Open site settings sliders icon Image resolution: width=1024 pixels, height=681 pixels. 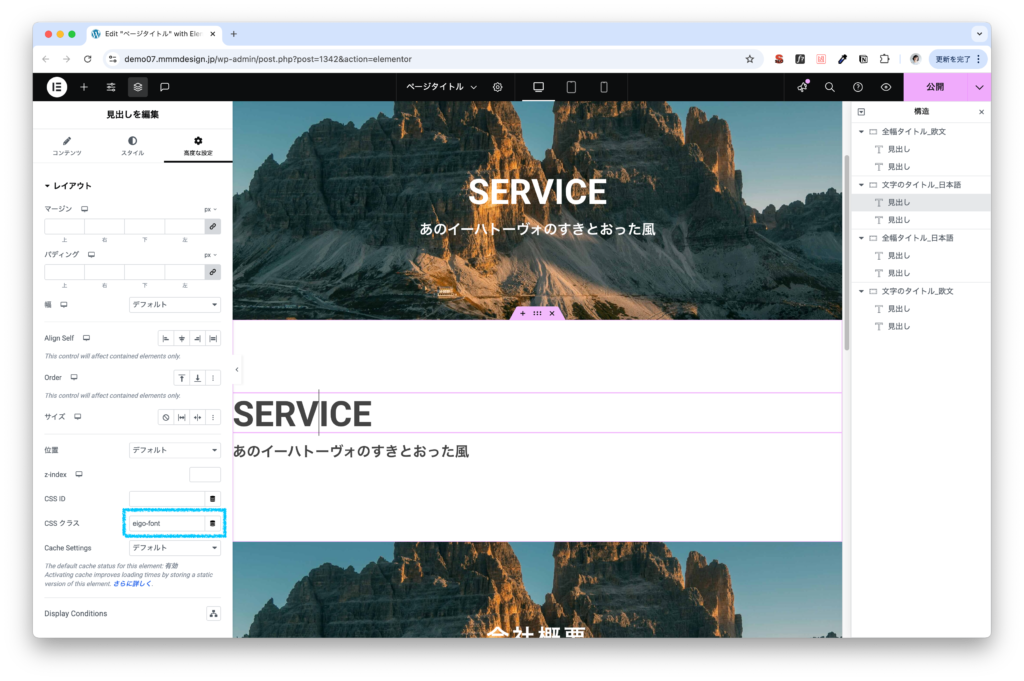[111, 87]
